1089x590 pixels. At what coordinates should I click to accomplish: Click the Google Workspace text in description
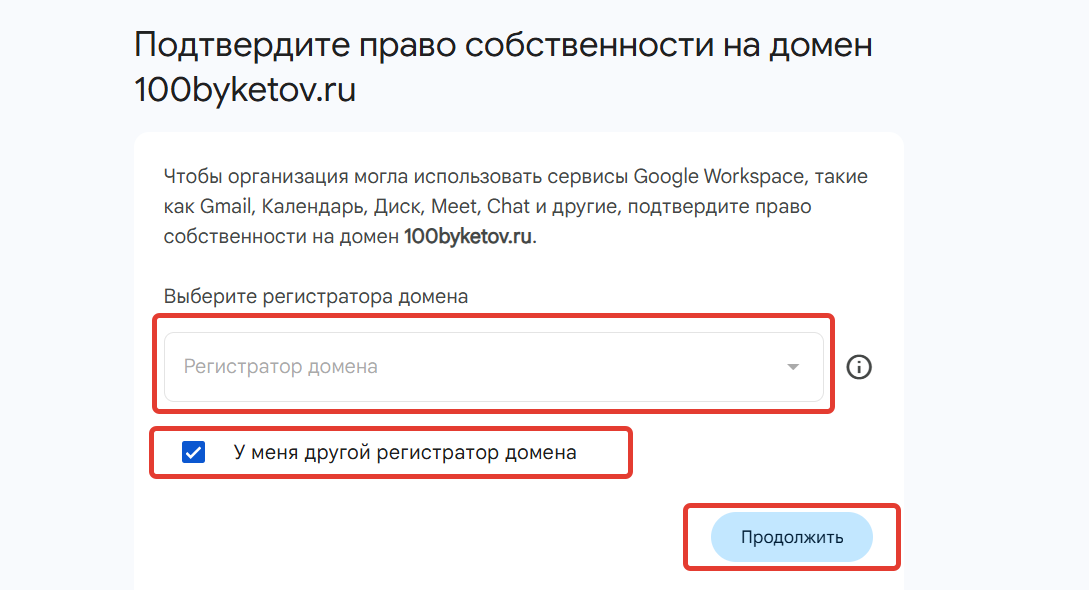tap(719, 176)
